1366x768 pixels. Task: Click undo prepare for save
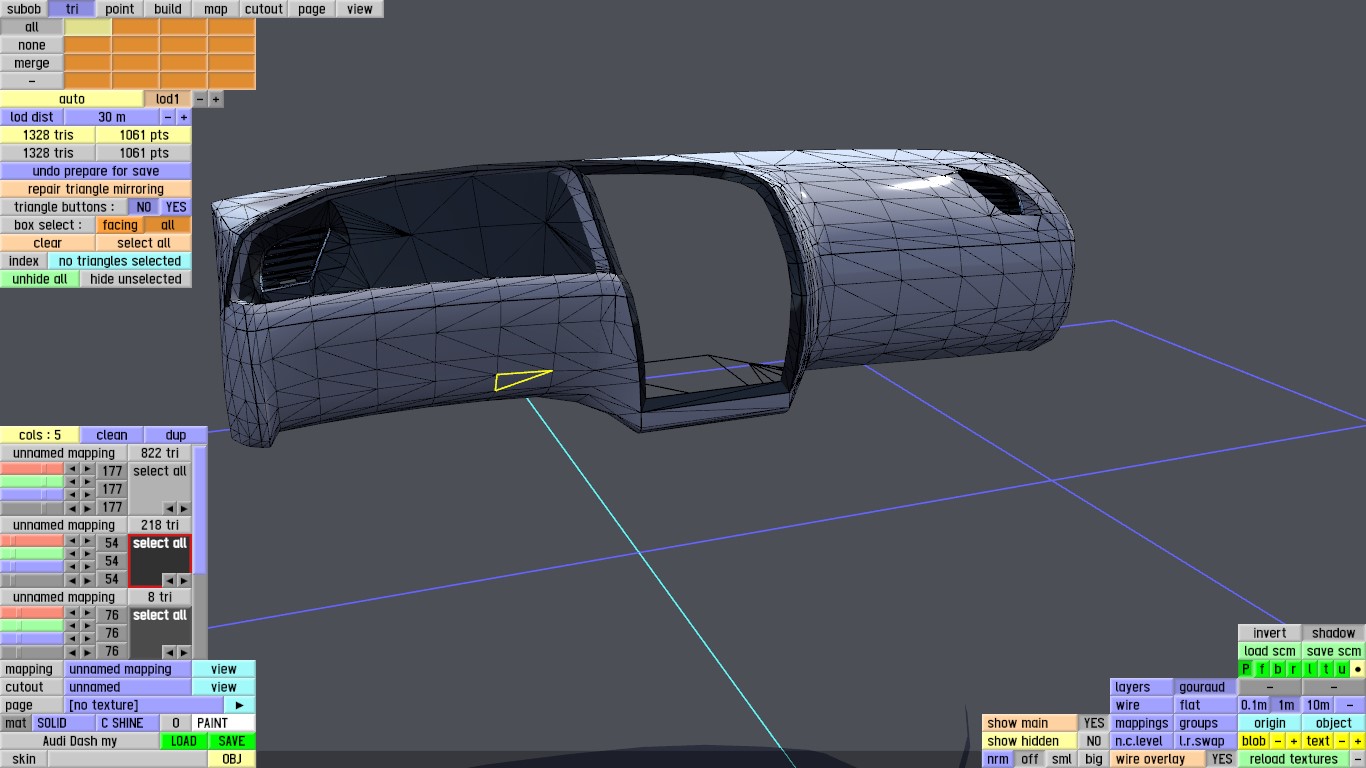coord(96,171)
